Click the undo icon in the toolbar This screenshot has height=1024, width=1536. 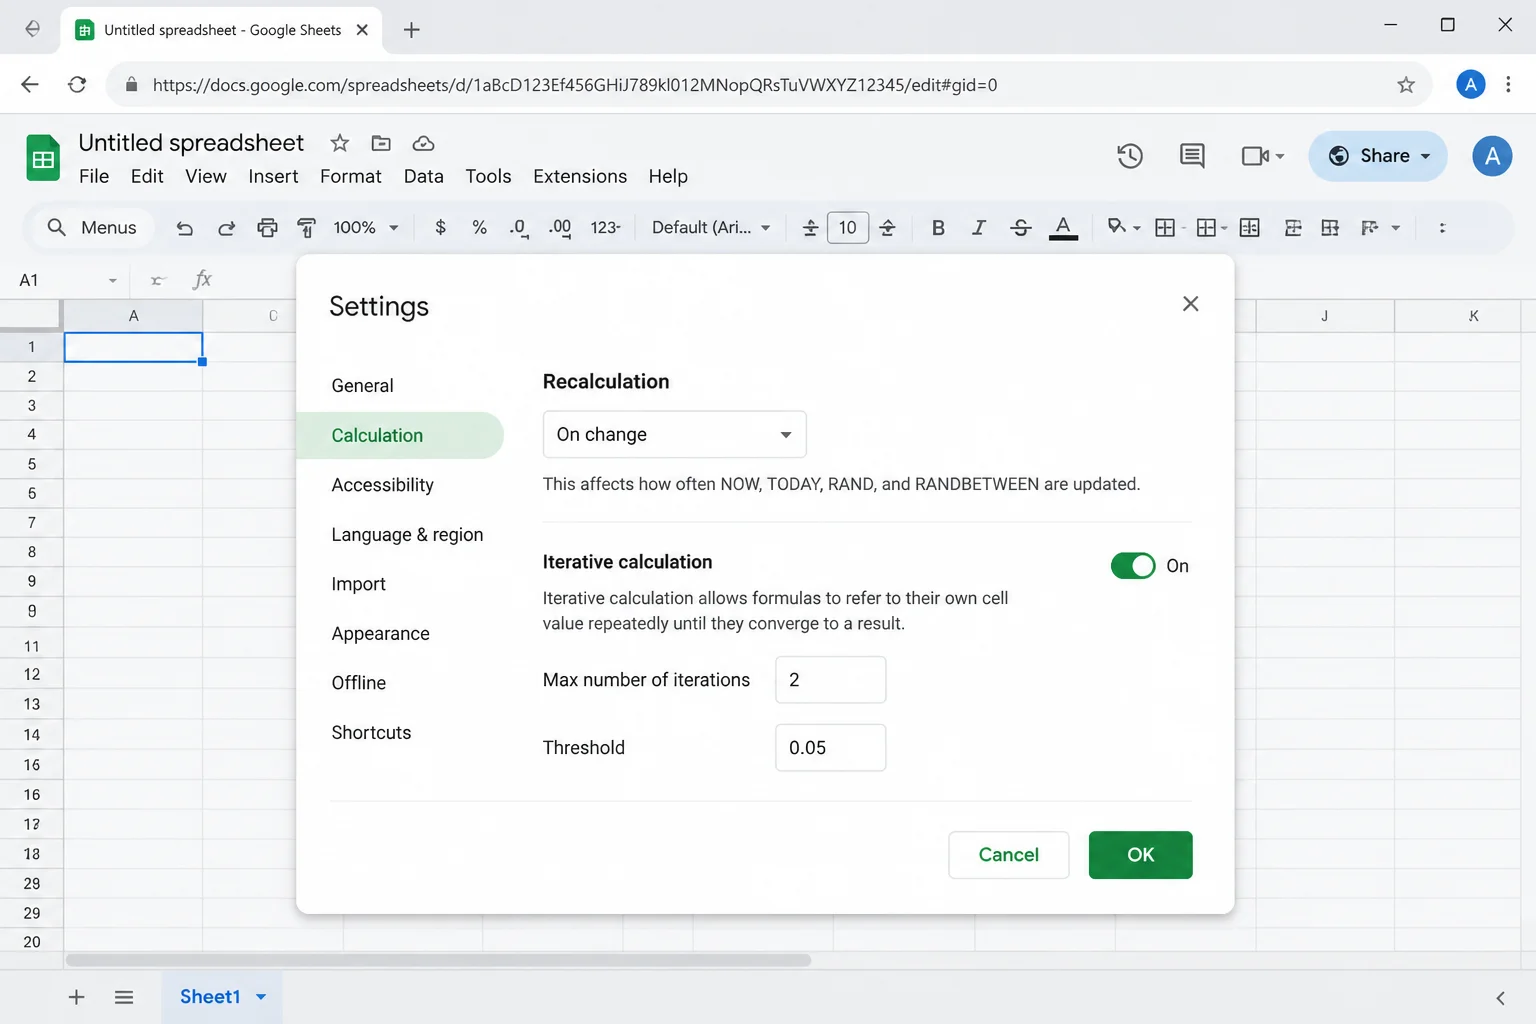pos(184,228)
